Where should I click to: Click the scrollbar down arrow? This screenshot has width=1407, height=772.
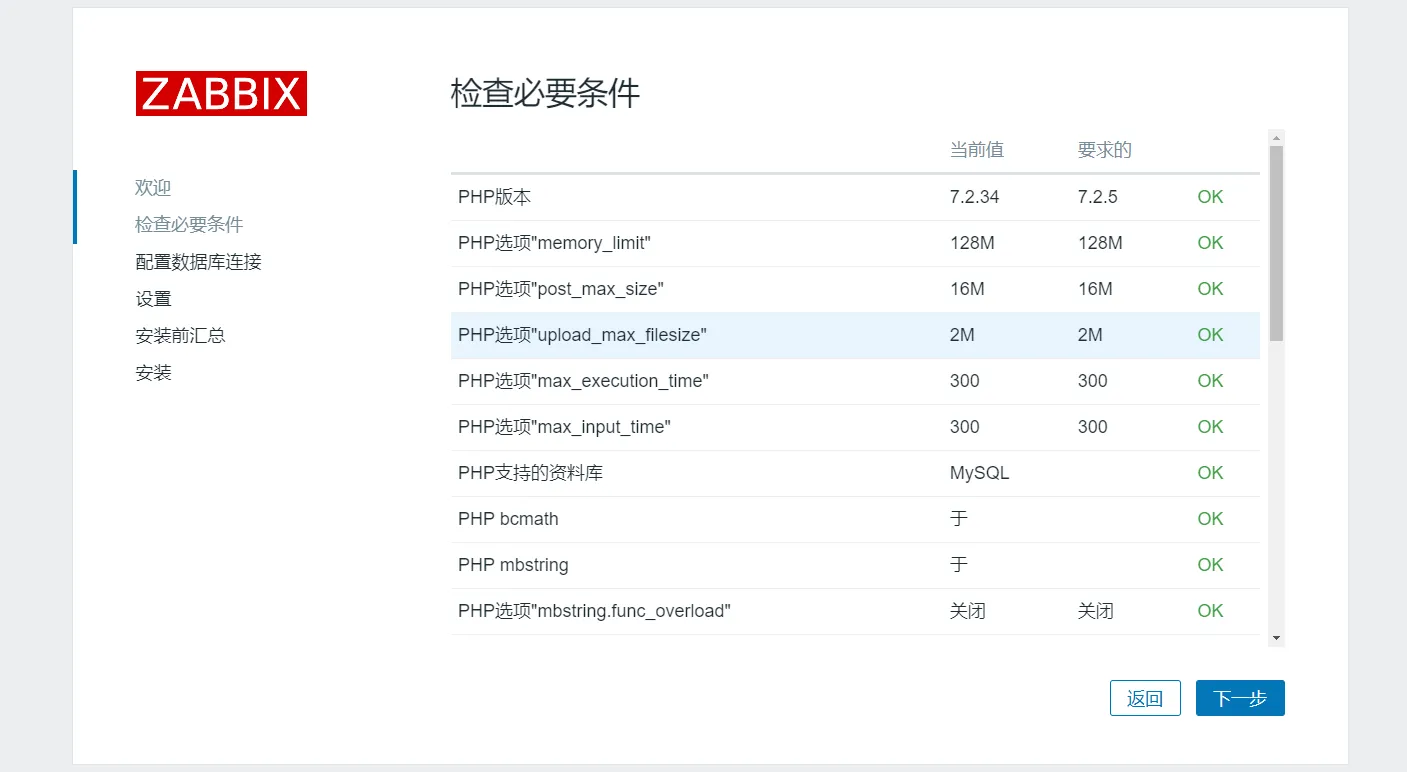(x=1276, y=637)
